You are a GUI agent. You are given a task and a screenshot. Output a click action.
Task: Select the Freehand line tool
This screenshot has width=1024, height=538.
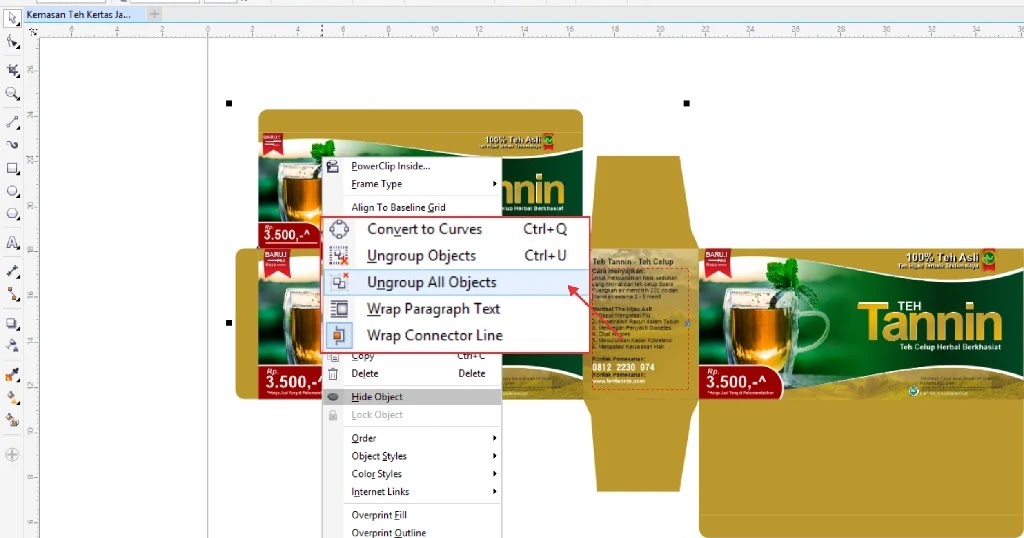(x=12, y=122)
